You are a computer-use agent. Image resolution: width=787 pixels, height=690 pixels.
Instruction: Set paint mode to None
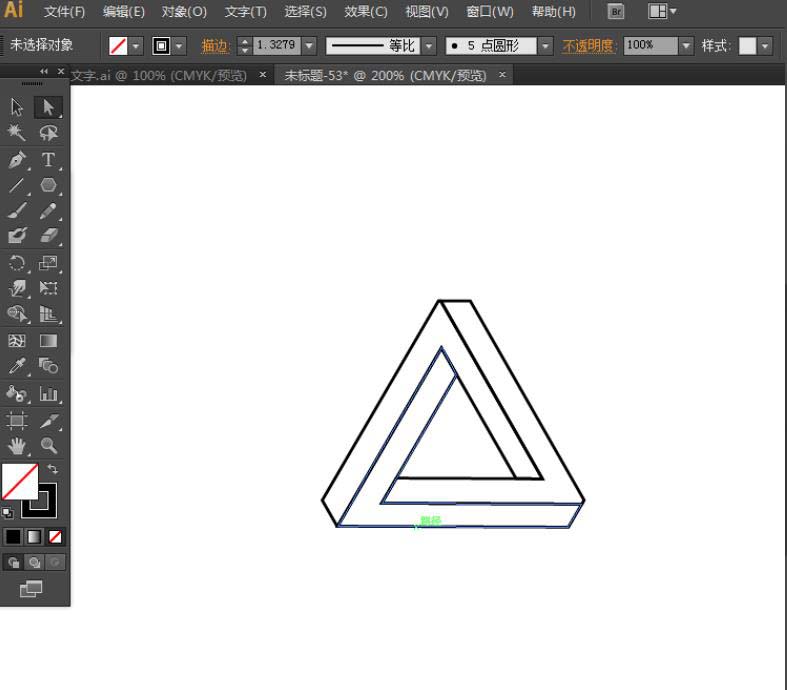55,536
